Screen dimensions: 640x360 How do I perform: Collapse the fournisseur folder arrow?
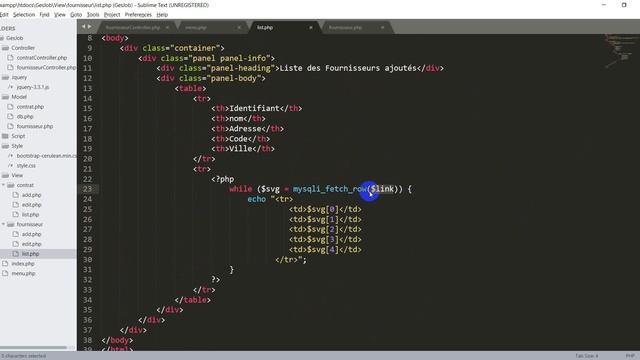[4, 224]
